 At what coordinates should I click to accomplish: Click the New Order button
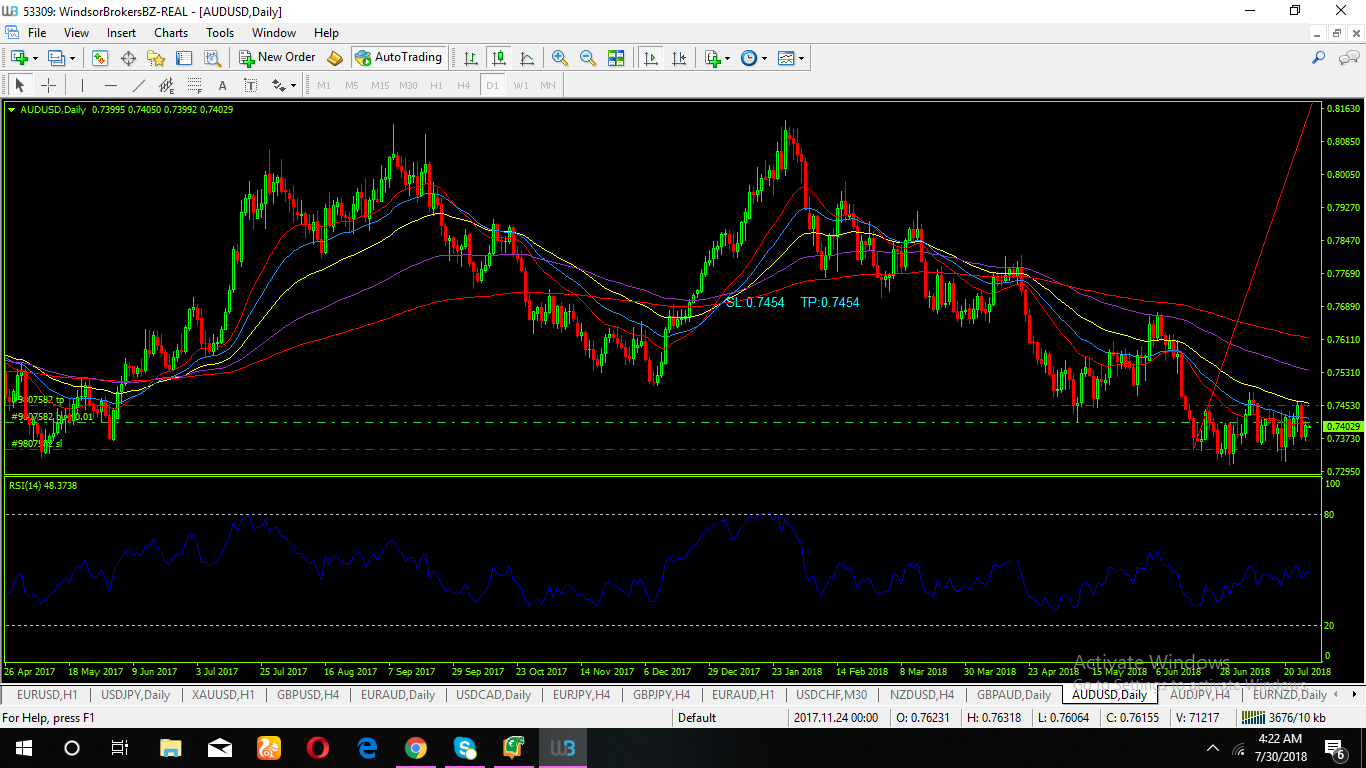tap(277, 58)
